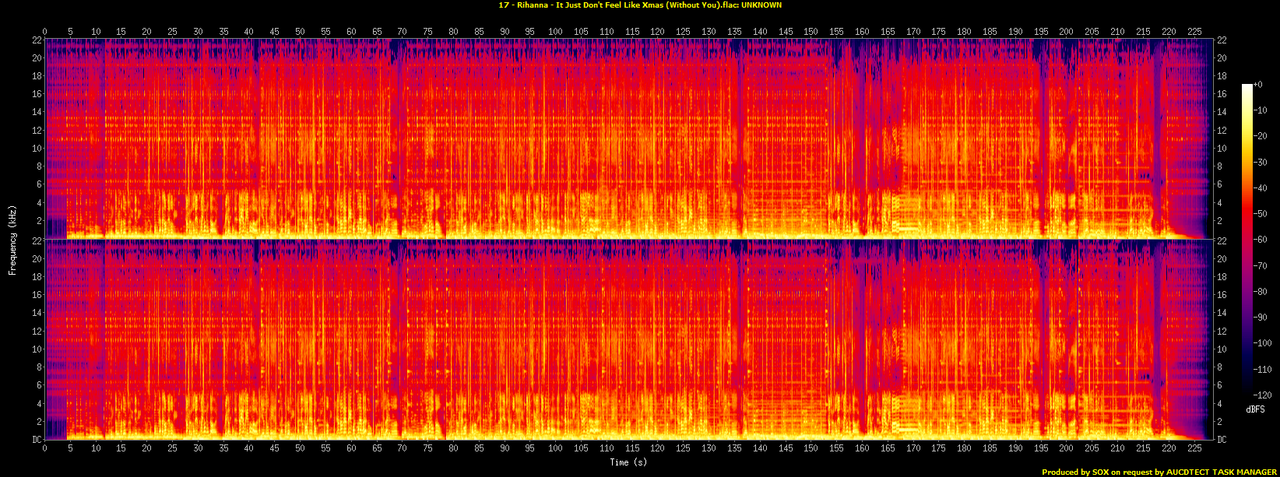Click the FLAC file title at top
The width and height of the screenshot is (1280, 477).
tap(640, 5)
